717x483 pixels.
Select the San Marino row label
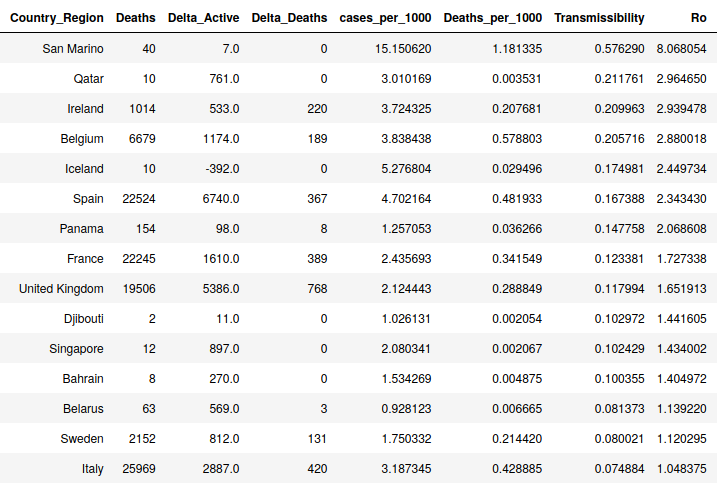73,49
